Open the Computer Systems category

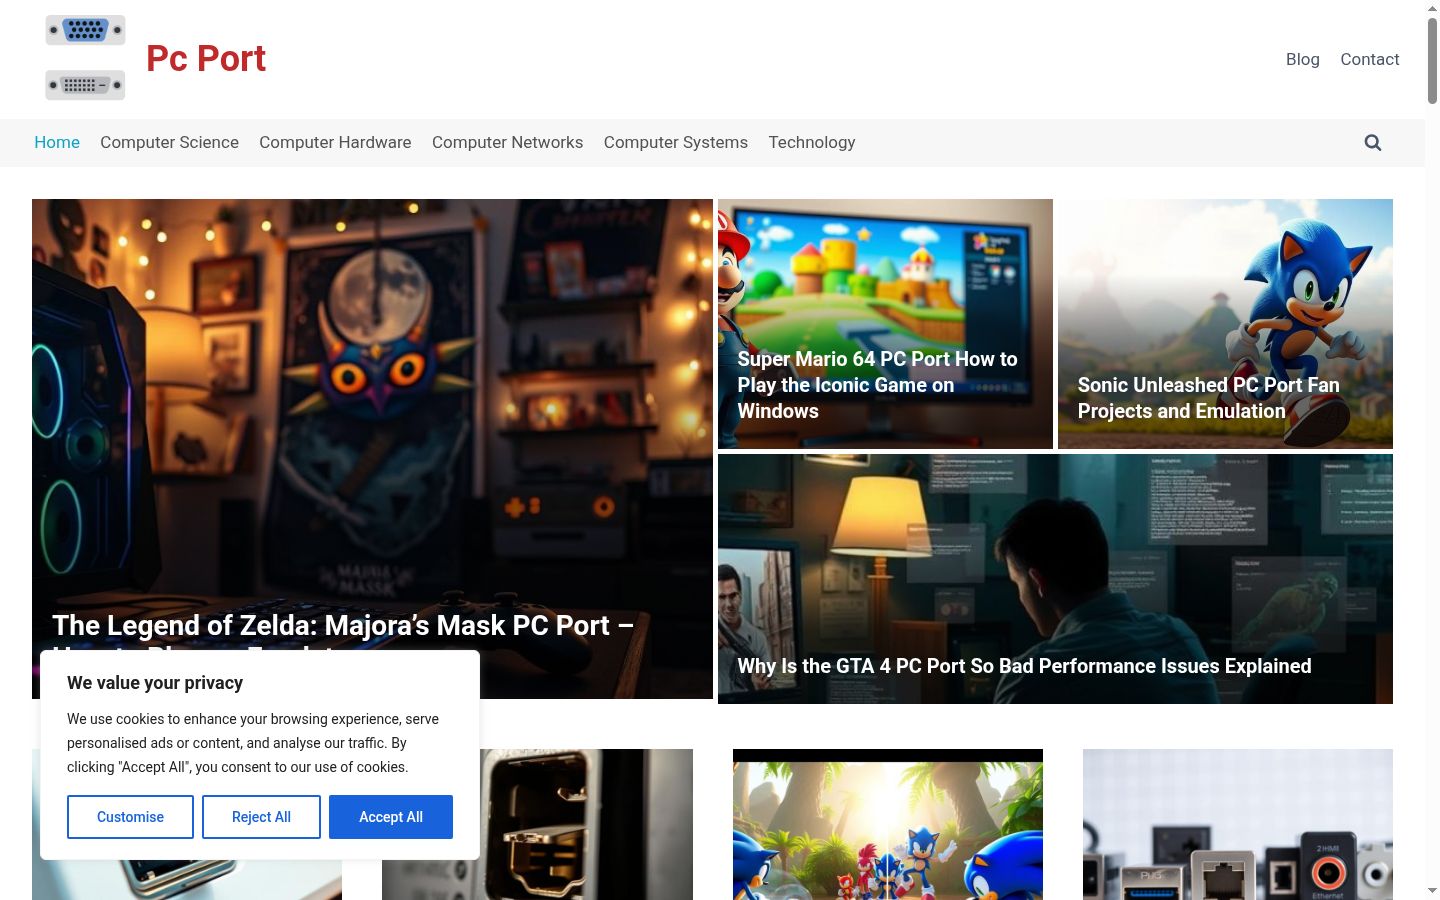[675, 142]
